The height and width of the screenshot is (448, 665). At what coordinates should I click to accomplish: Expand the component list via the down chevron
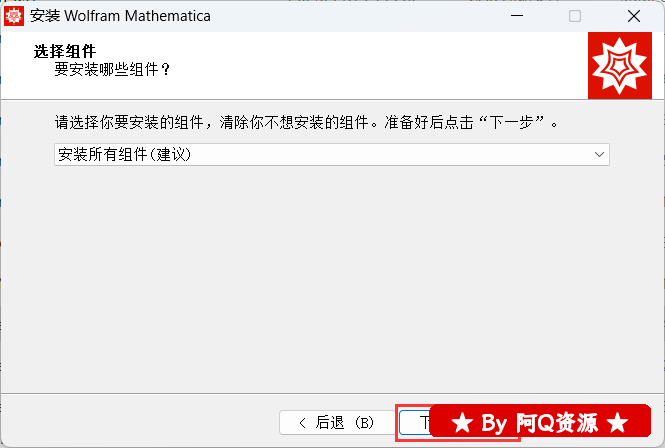tap(599, 154)
